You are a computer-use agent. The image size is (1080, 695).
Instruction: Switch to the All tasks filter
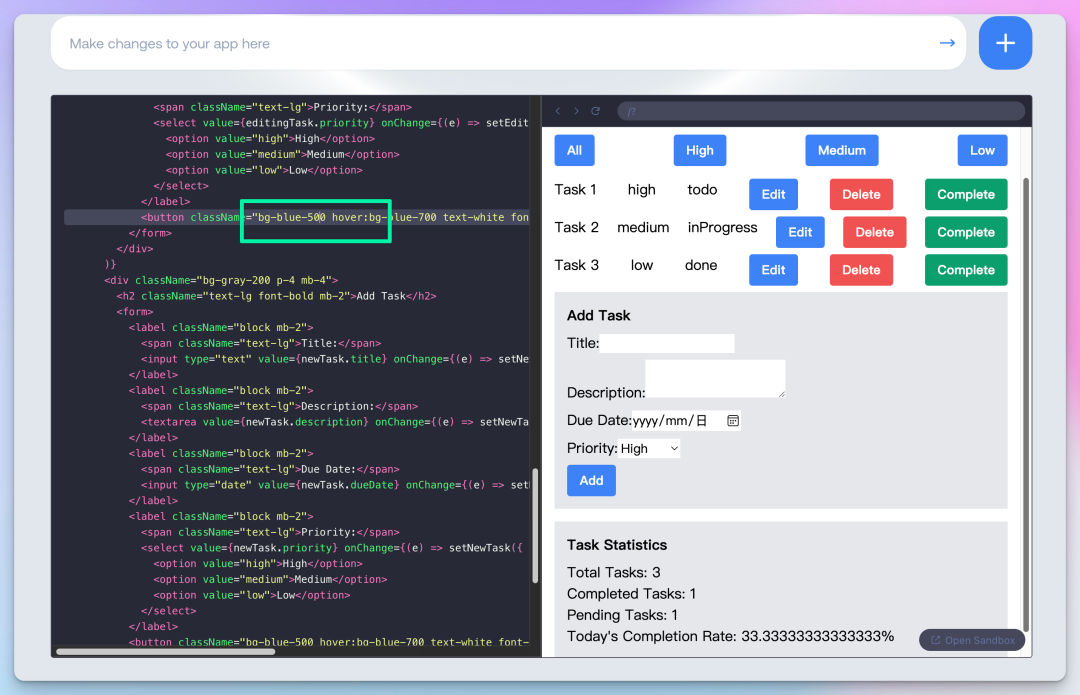tap(574, 149)
